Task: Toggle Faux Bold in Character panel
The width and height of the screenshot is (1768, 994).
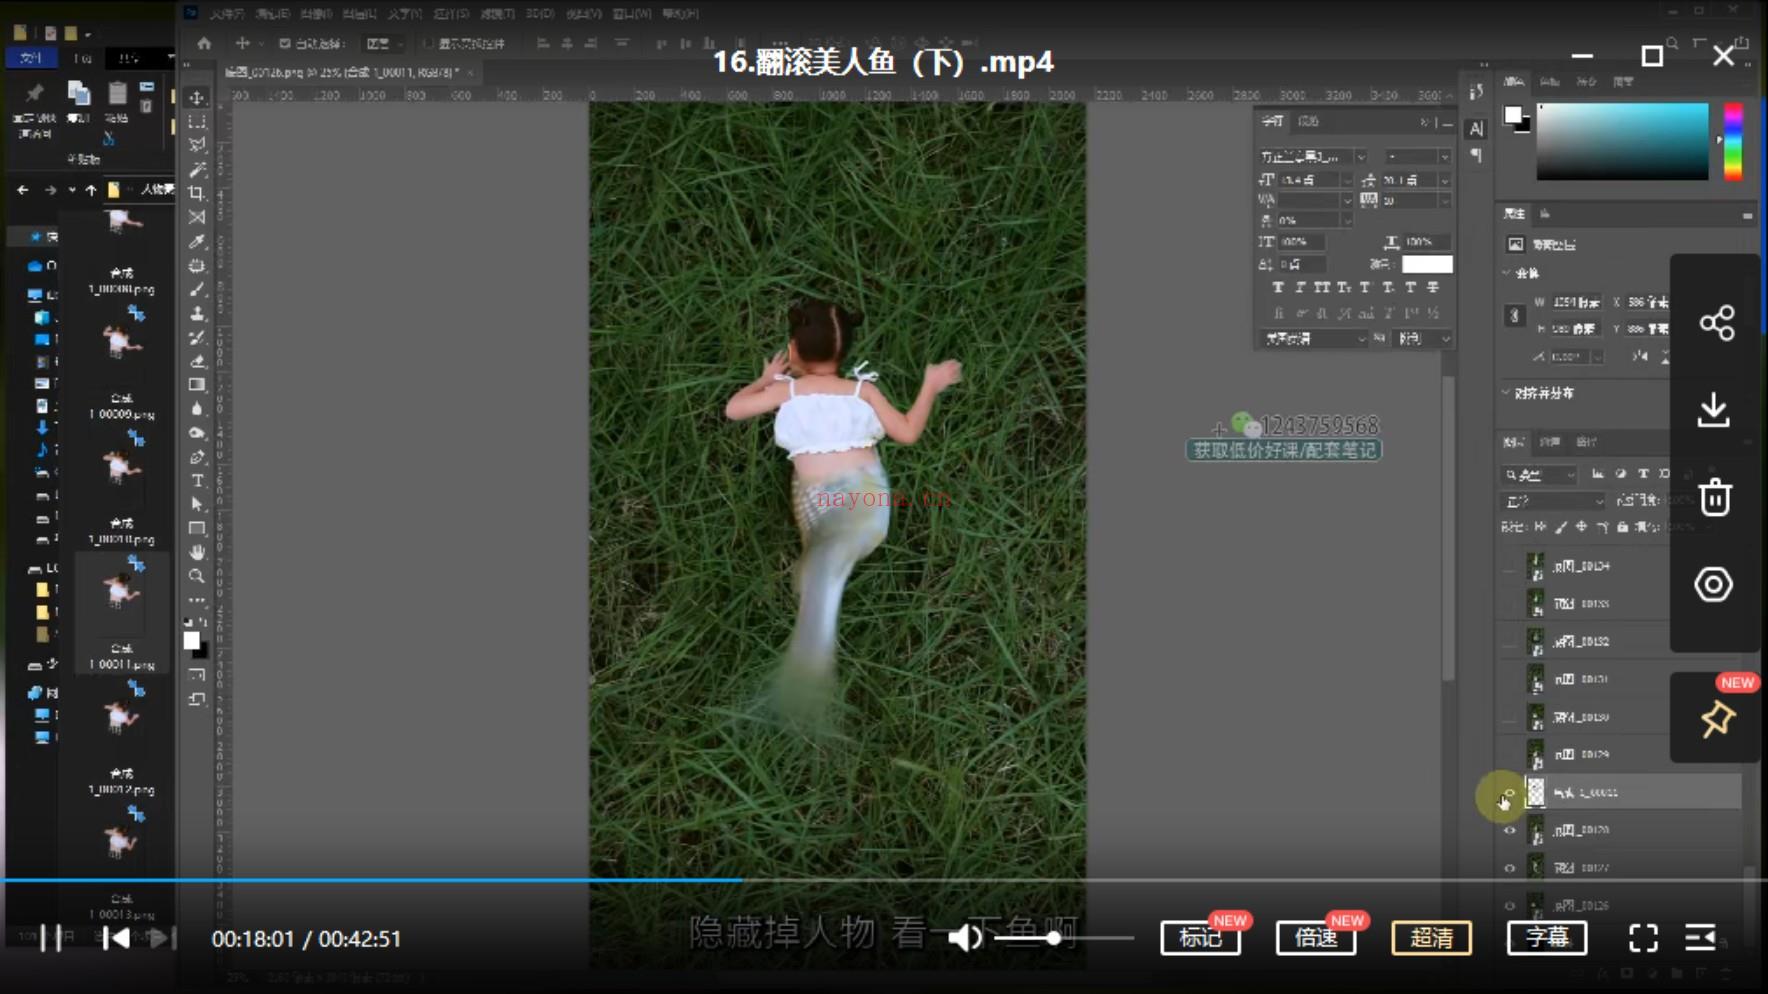Action: click(x=1277, y=287)
